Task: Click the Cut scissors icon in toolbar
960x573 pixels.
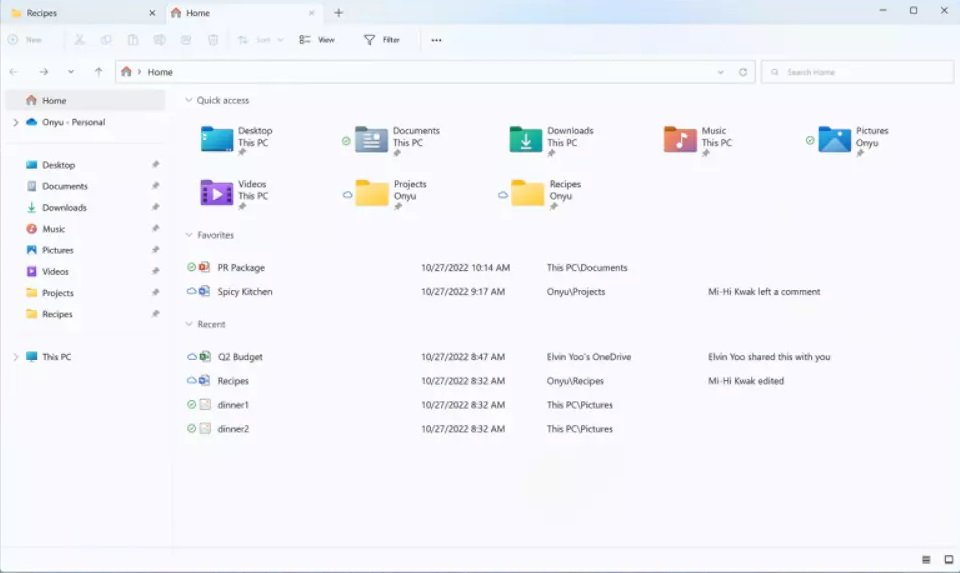Action: (x=80, y=40)
